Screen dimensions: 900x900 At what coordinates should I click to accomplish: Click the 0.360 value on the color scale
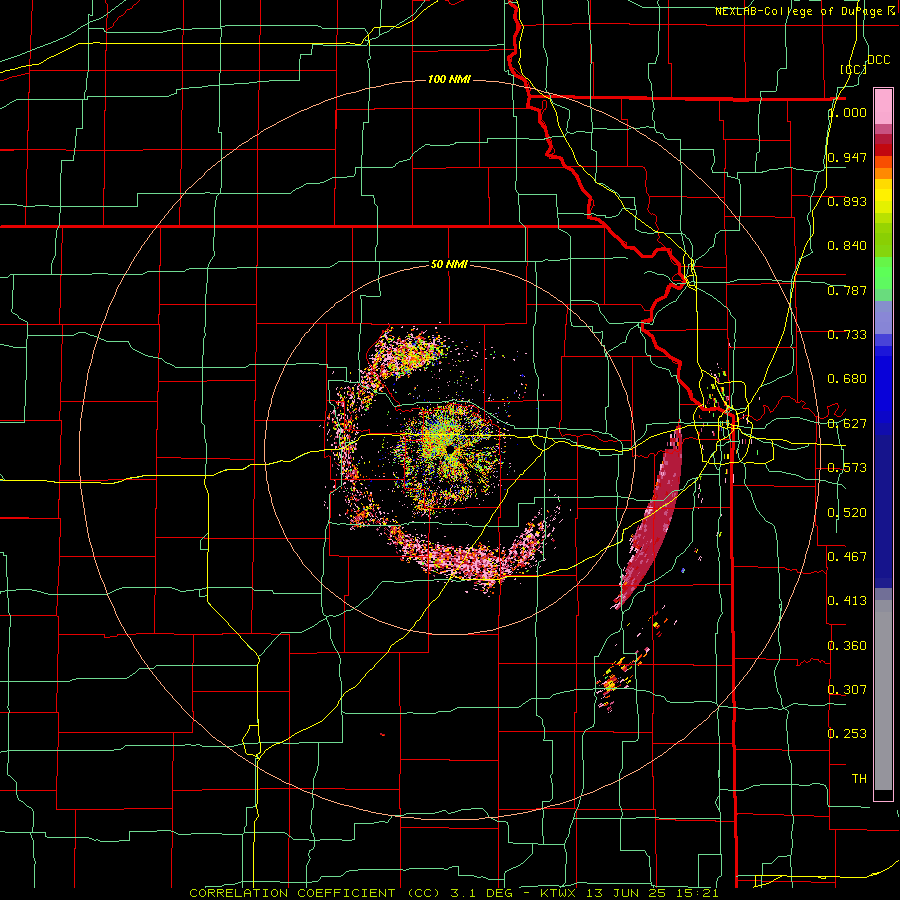coord(847,645)
